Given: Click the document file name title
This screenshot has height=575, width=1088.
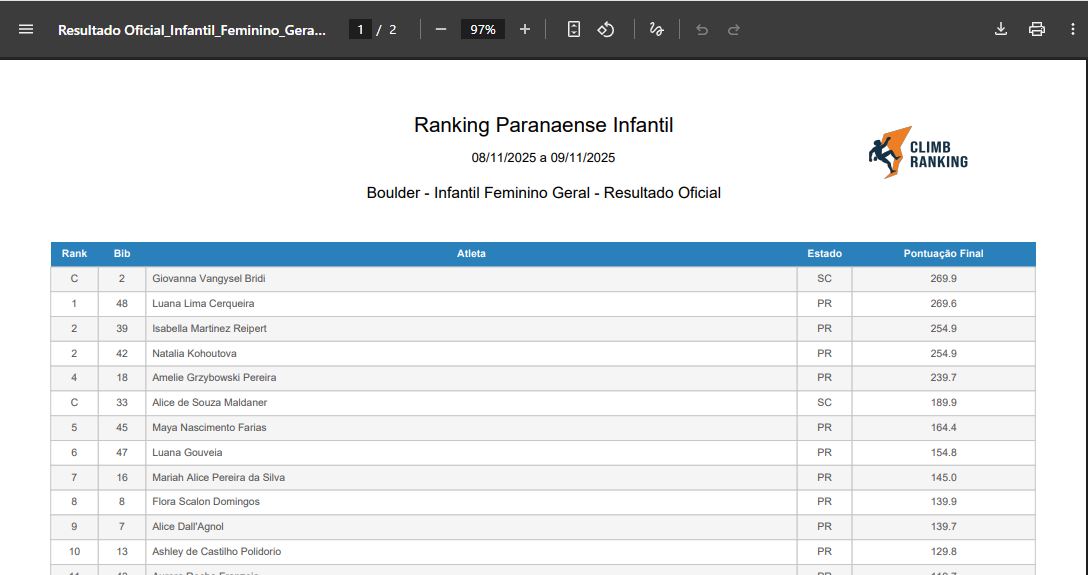Looking at the screenshot, I should [x=192, y=30].
